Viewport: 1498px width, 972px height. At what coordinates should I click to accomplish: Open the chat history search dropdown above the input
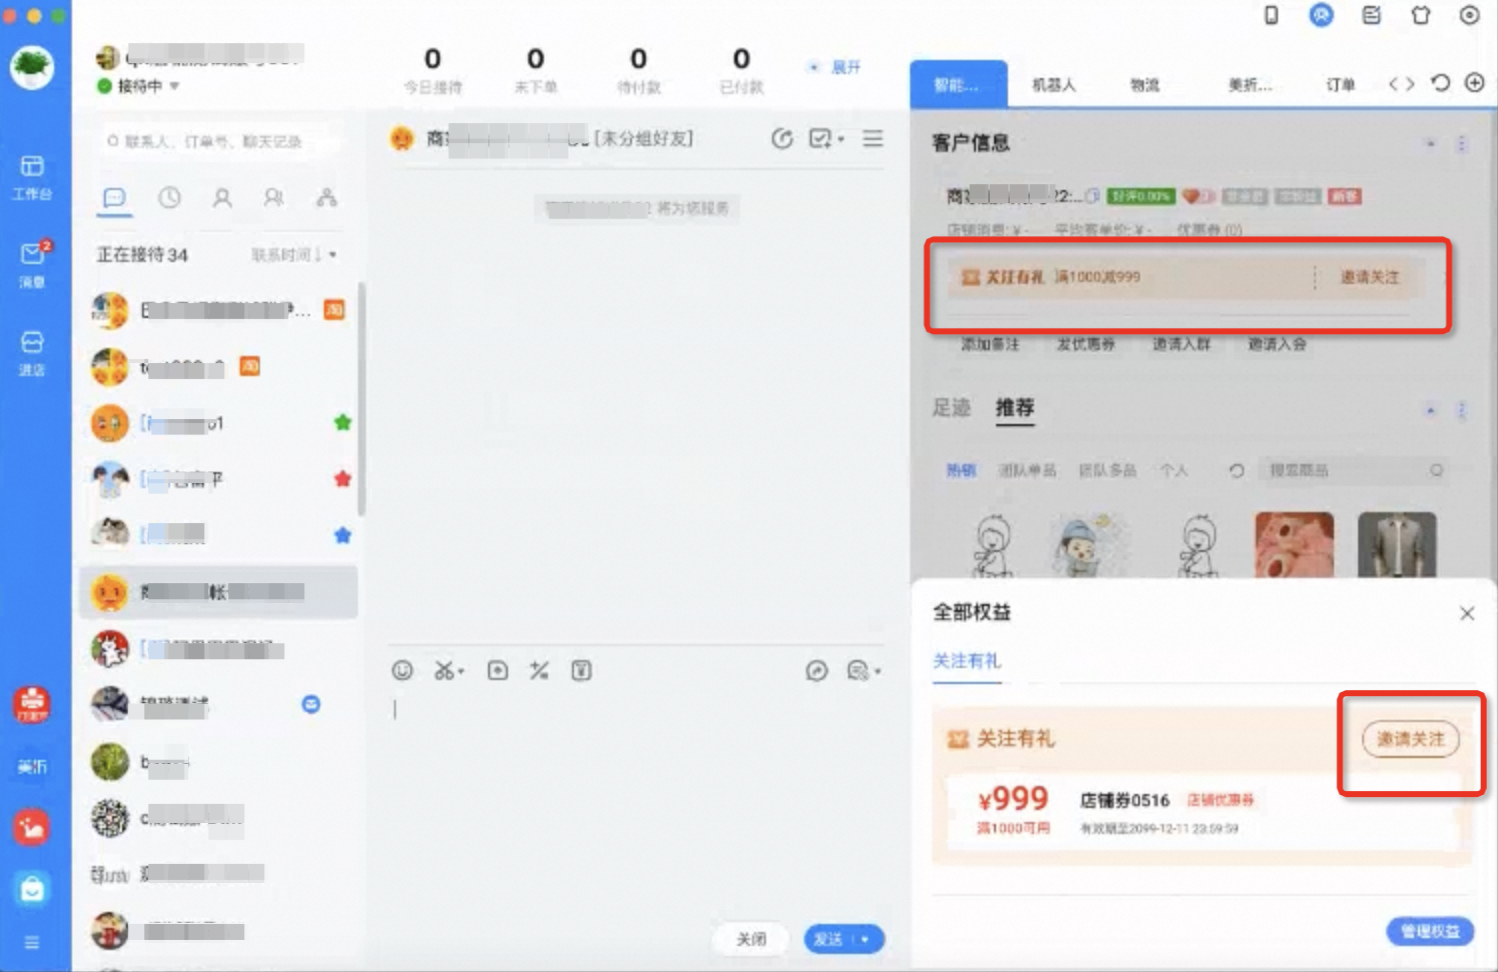coord(864,671)
